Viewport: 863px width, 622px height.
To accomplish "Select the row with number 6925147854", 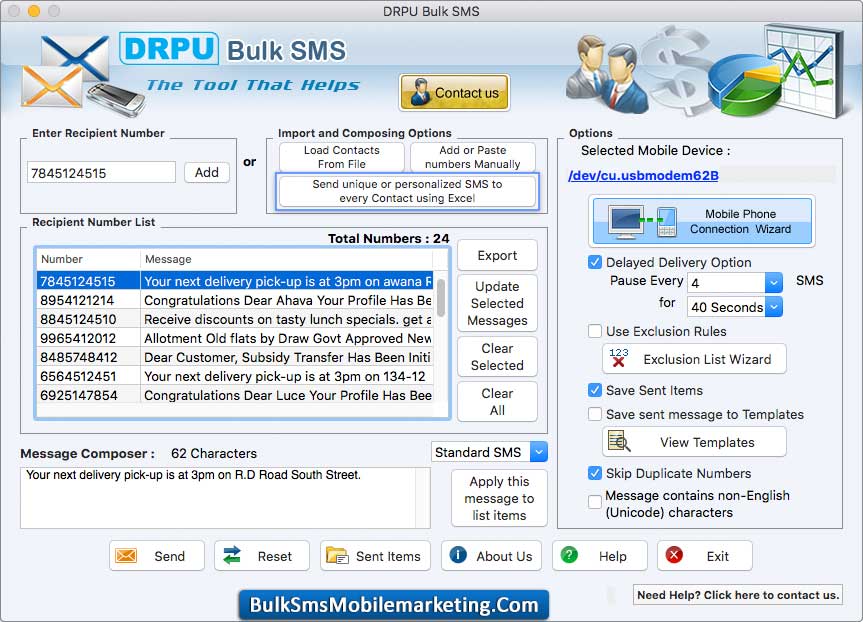I will [235, 395].
